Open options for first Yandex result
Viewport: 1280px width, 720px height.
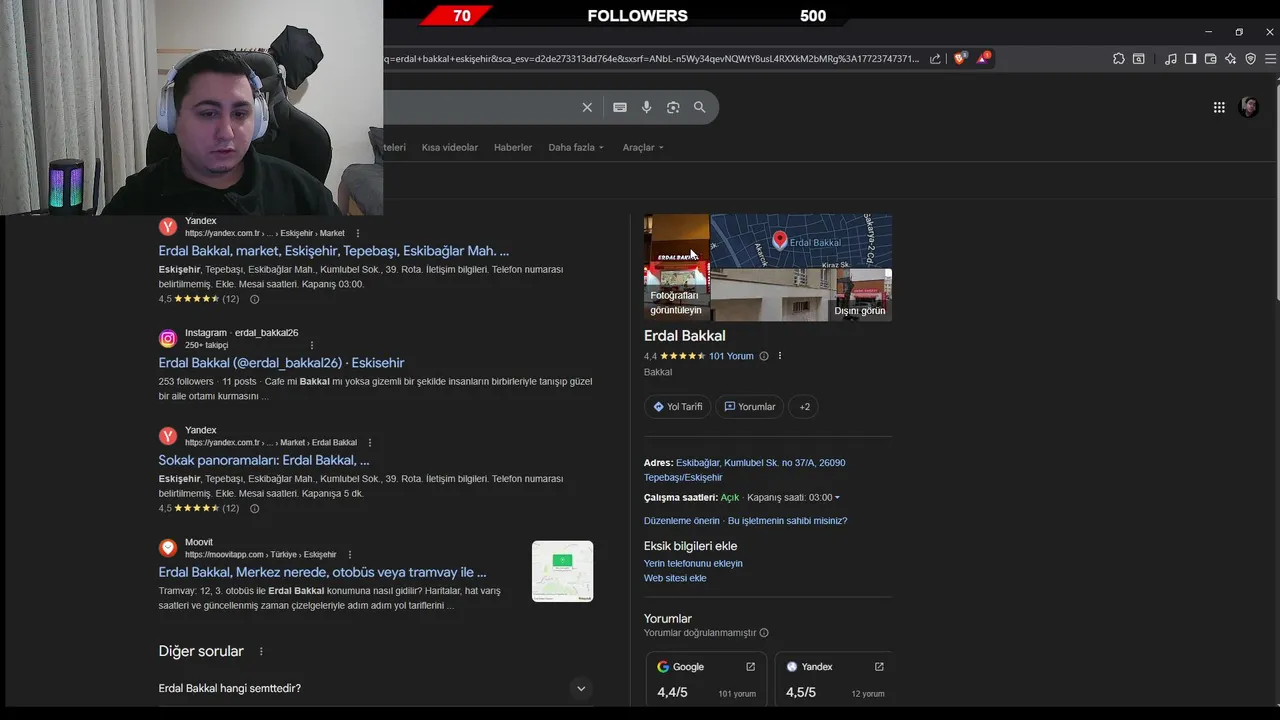coord(357,233)
